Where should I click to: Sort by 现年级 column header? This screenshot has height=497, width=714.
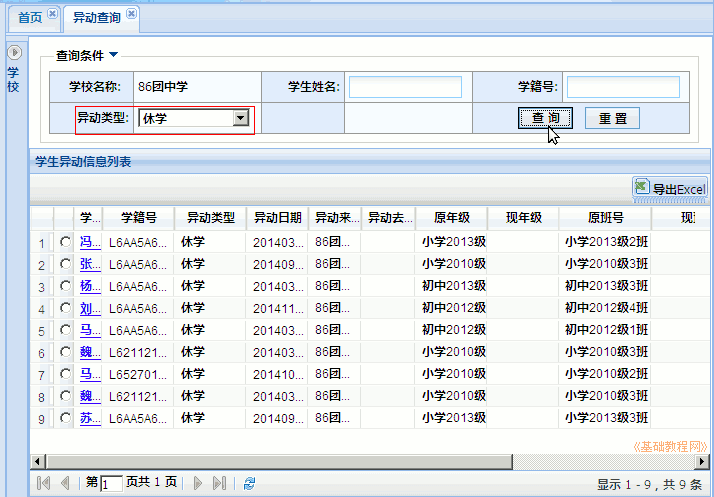523,218
